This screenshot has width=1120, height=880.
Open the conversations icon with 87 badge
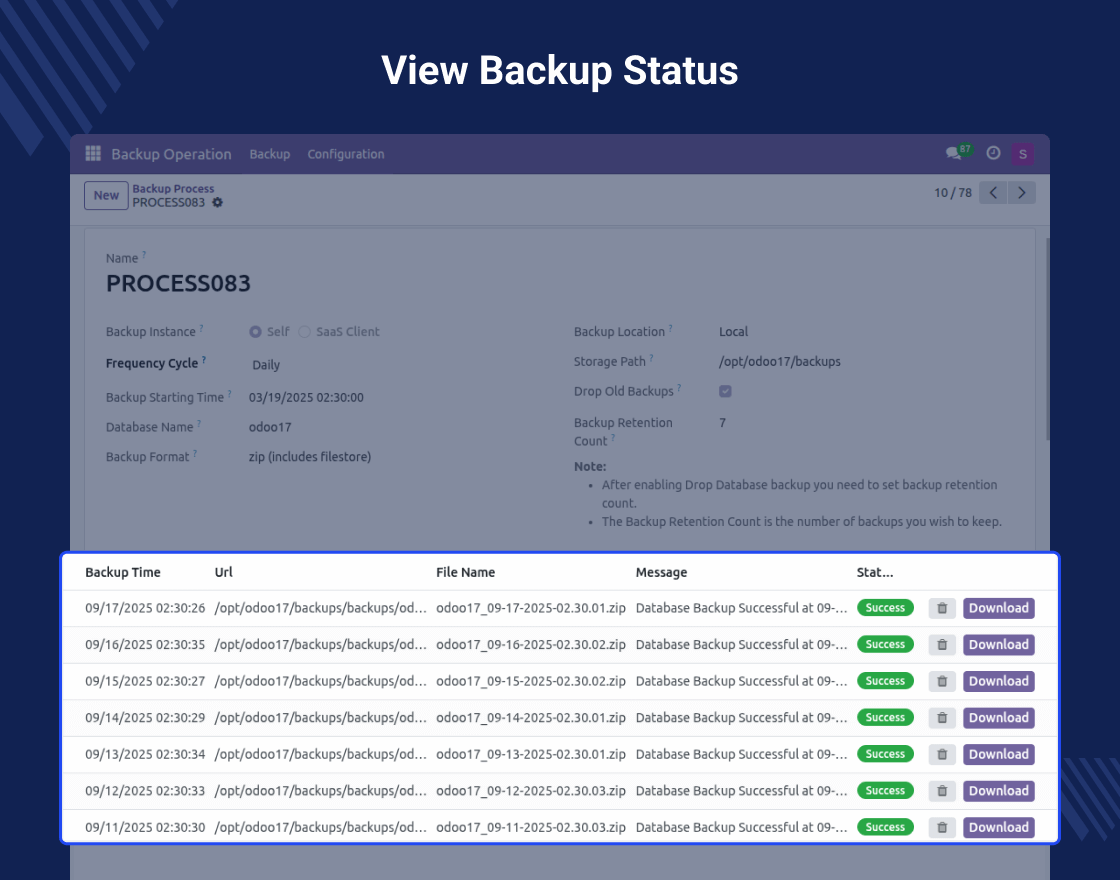tap(957, 152)
